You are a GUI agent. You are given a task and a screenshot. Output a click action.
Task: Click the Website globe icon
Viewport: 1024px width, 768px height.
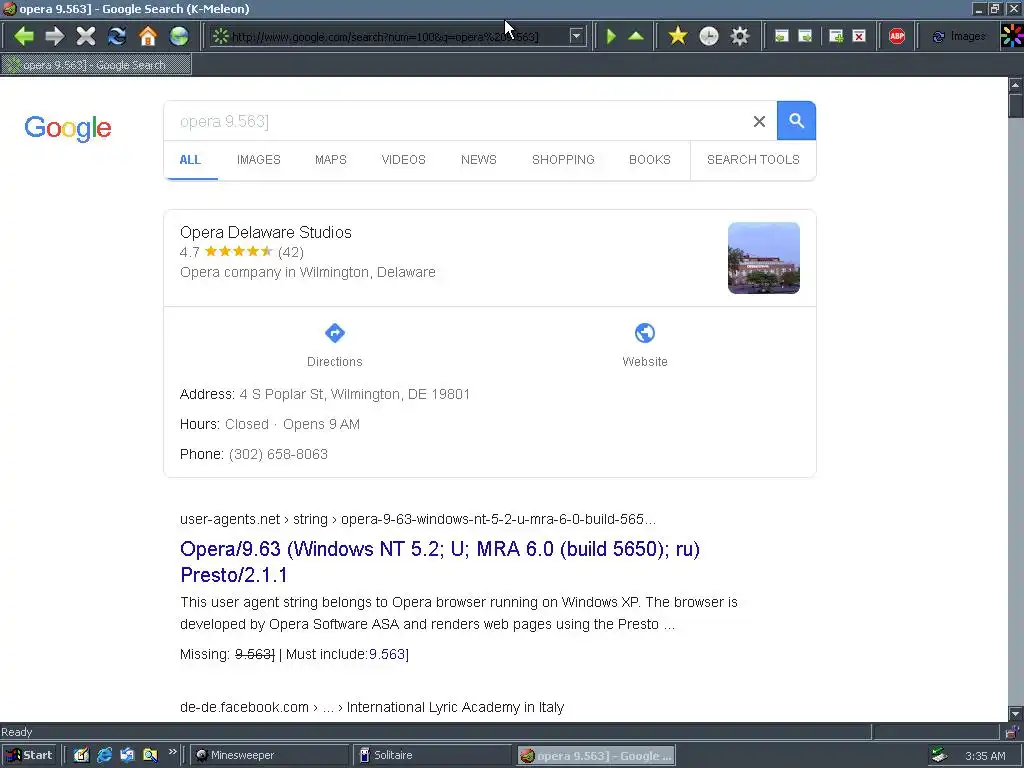(645, 333)
